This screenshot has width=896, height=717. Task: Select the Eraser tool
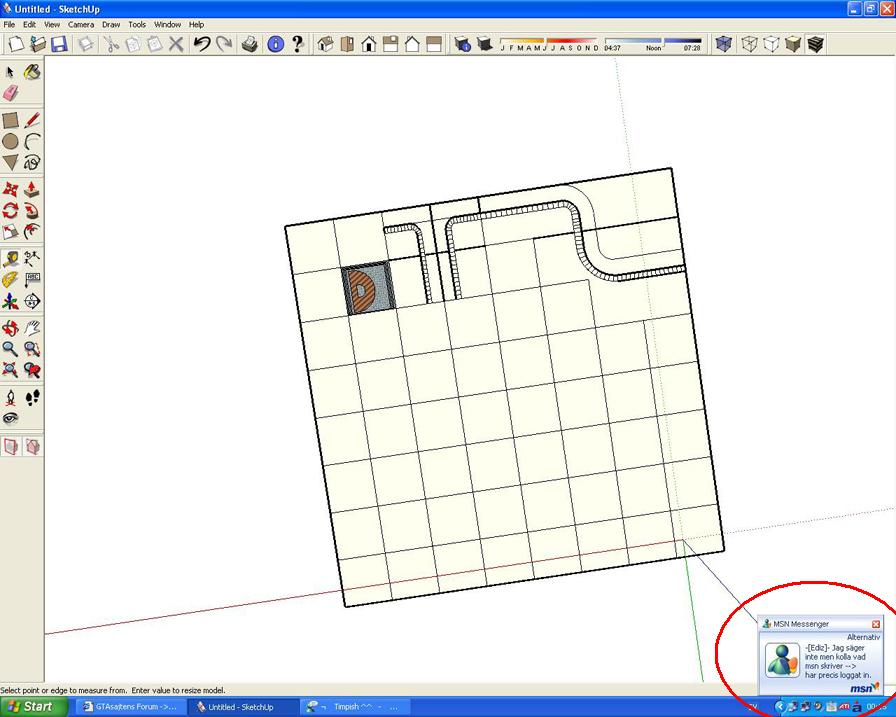point(10,93)
